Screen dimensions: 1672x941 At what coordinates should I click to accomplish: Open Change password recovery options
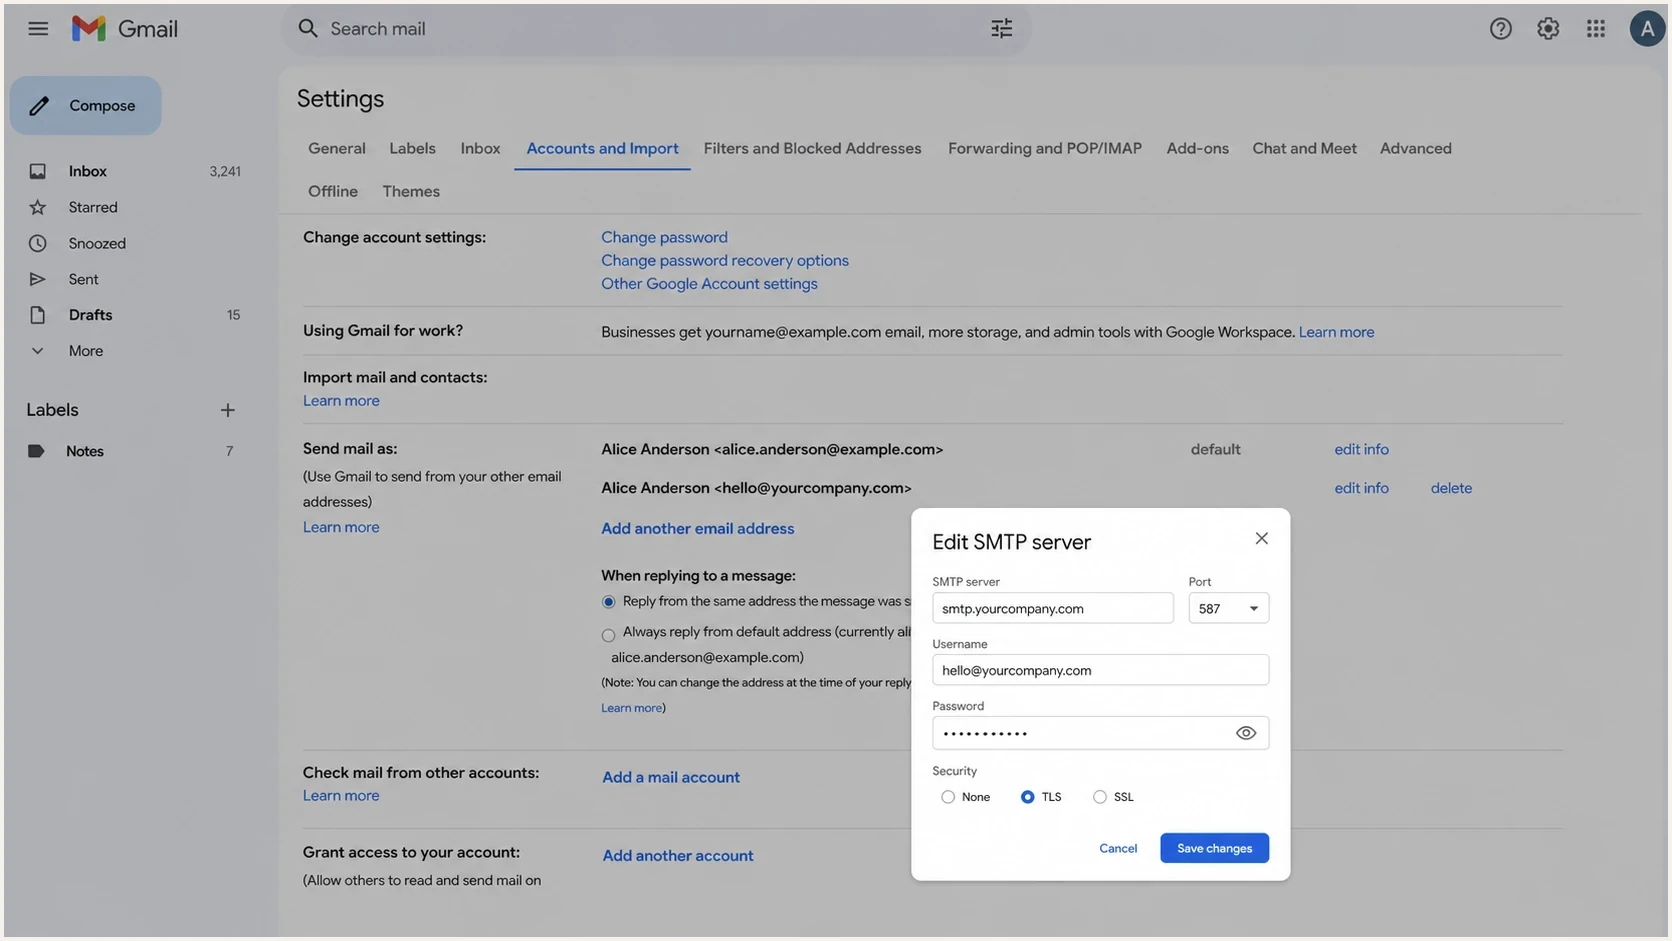tap(724, 260)
